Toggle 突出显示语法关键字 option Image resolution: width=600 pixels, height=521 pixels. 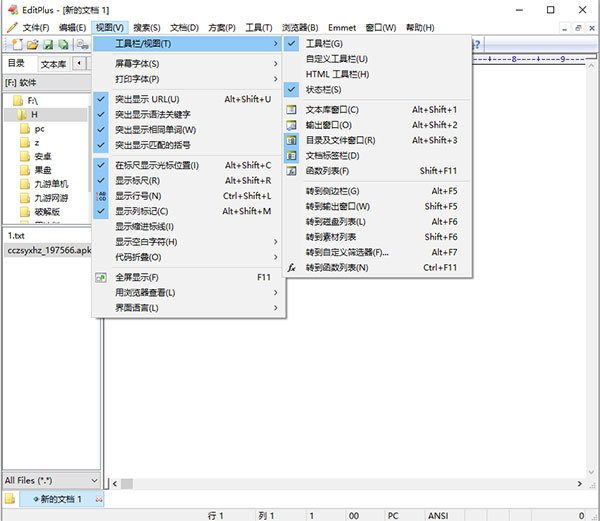coord(189,114)
